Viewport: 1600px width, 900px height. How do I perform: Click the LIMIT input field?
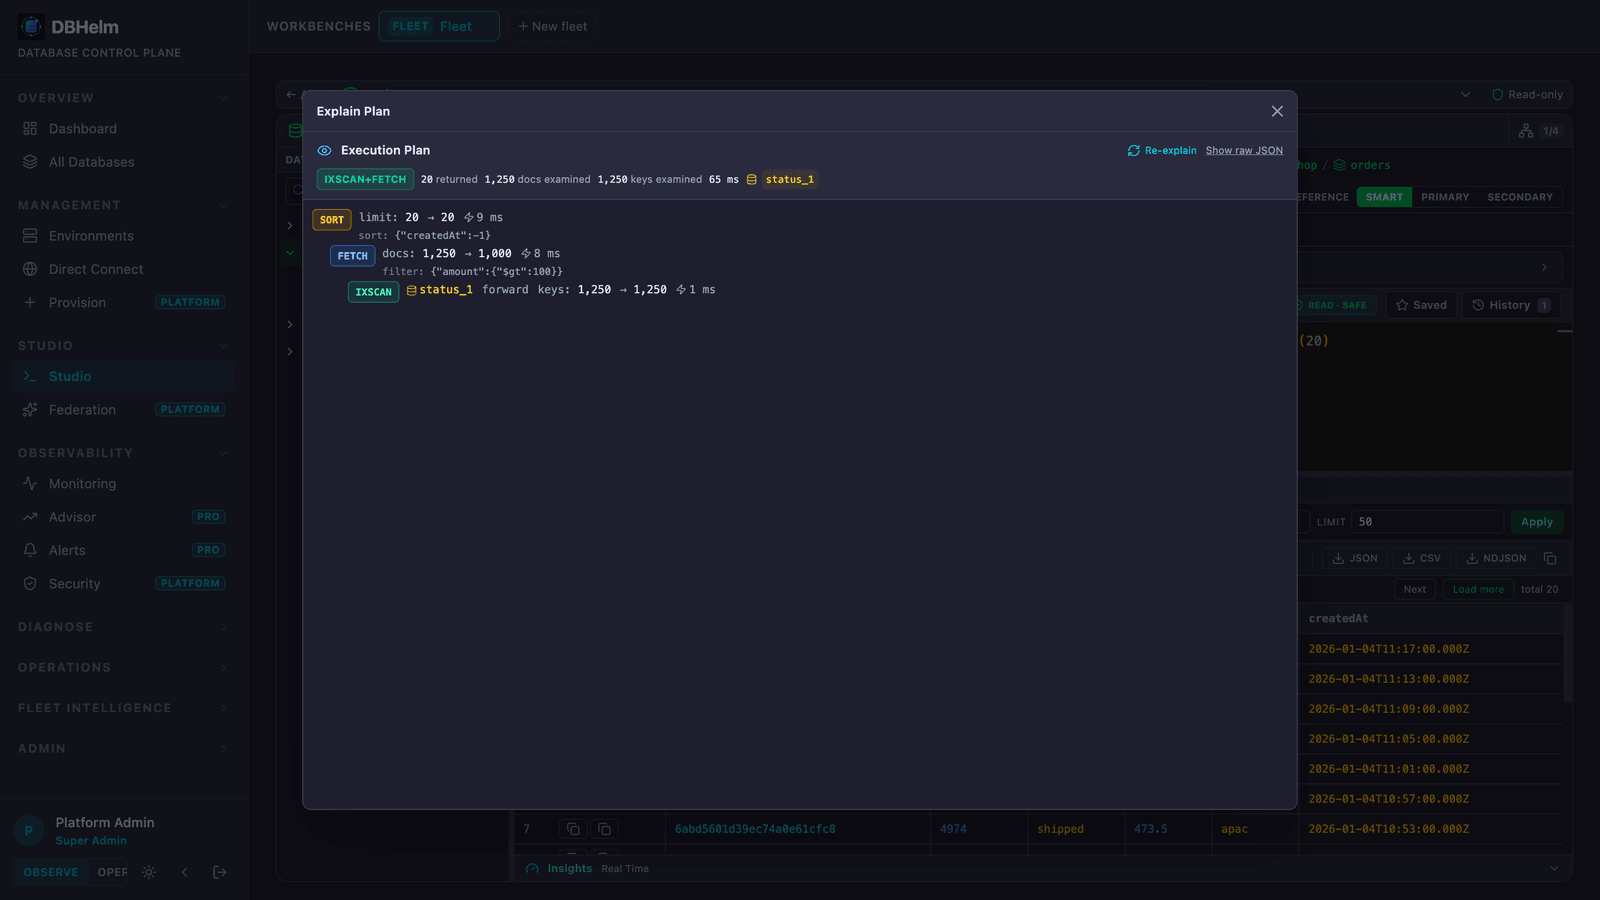(x=1427, y=522)
